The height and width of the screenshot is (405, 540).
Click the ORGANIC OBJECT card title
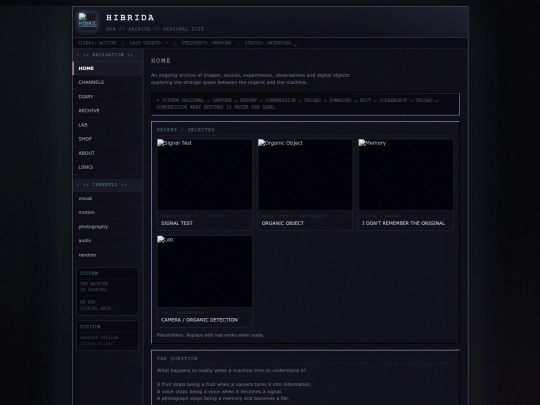click(x=283, y=223)
